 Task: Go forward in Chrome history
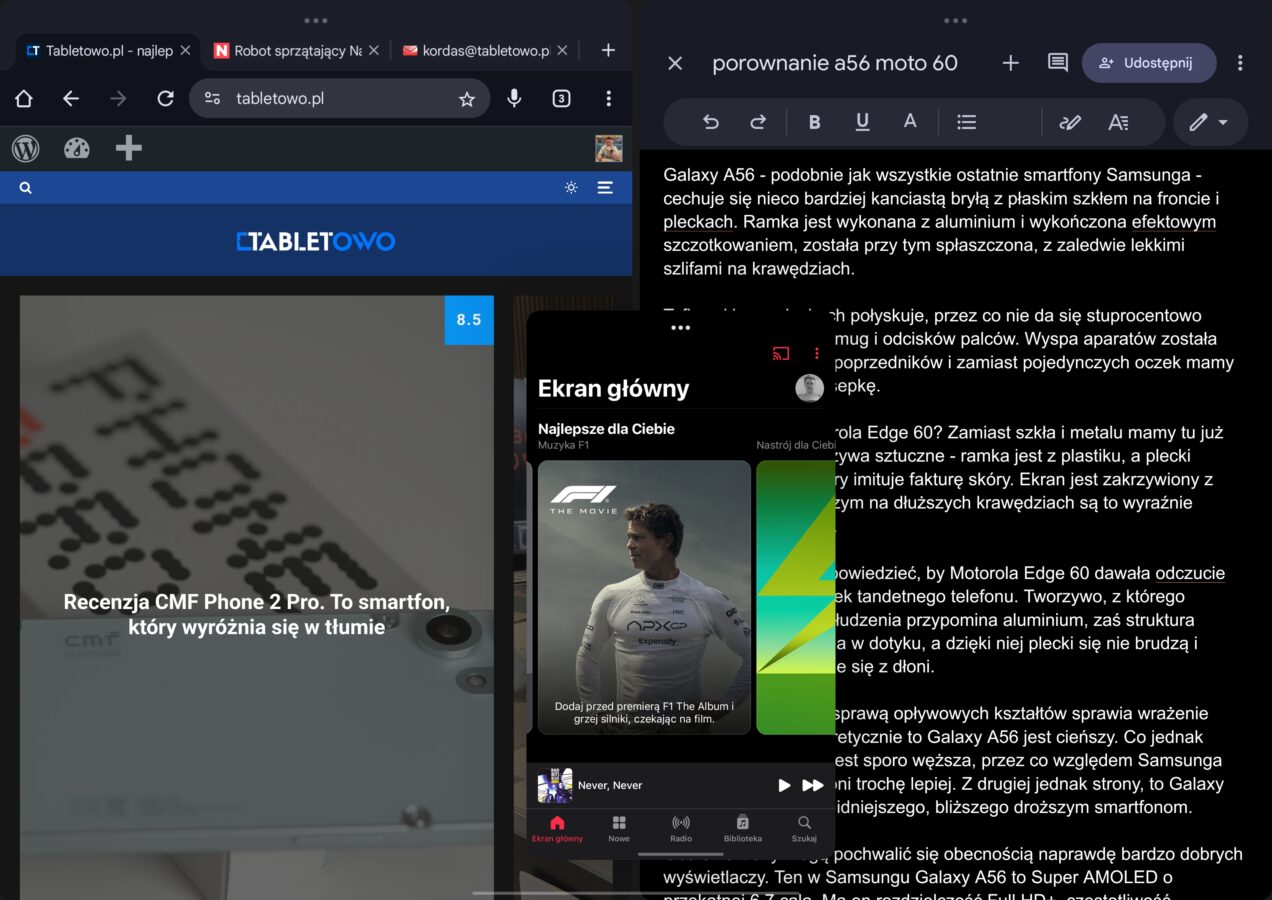tap(119, 98)
